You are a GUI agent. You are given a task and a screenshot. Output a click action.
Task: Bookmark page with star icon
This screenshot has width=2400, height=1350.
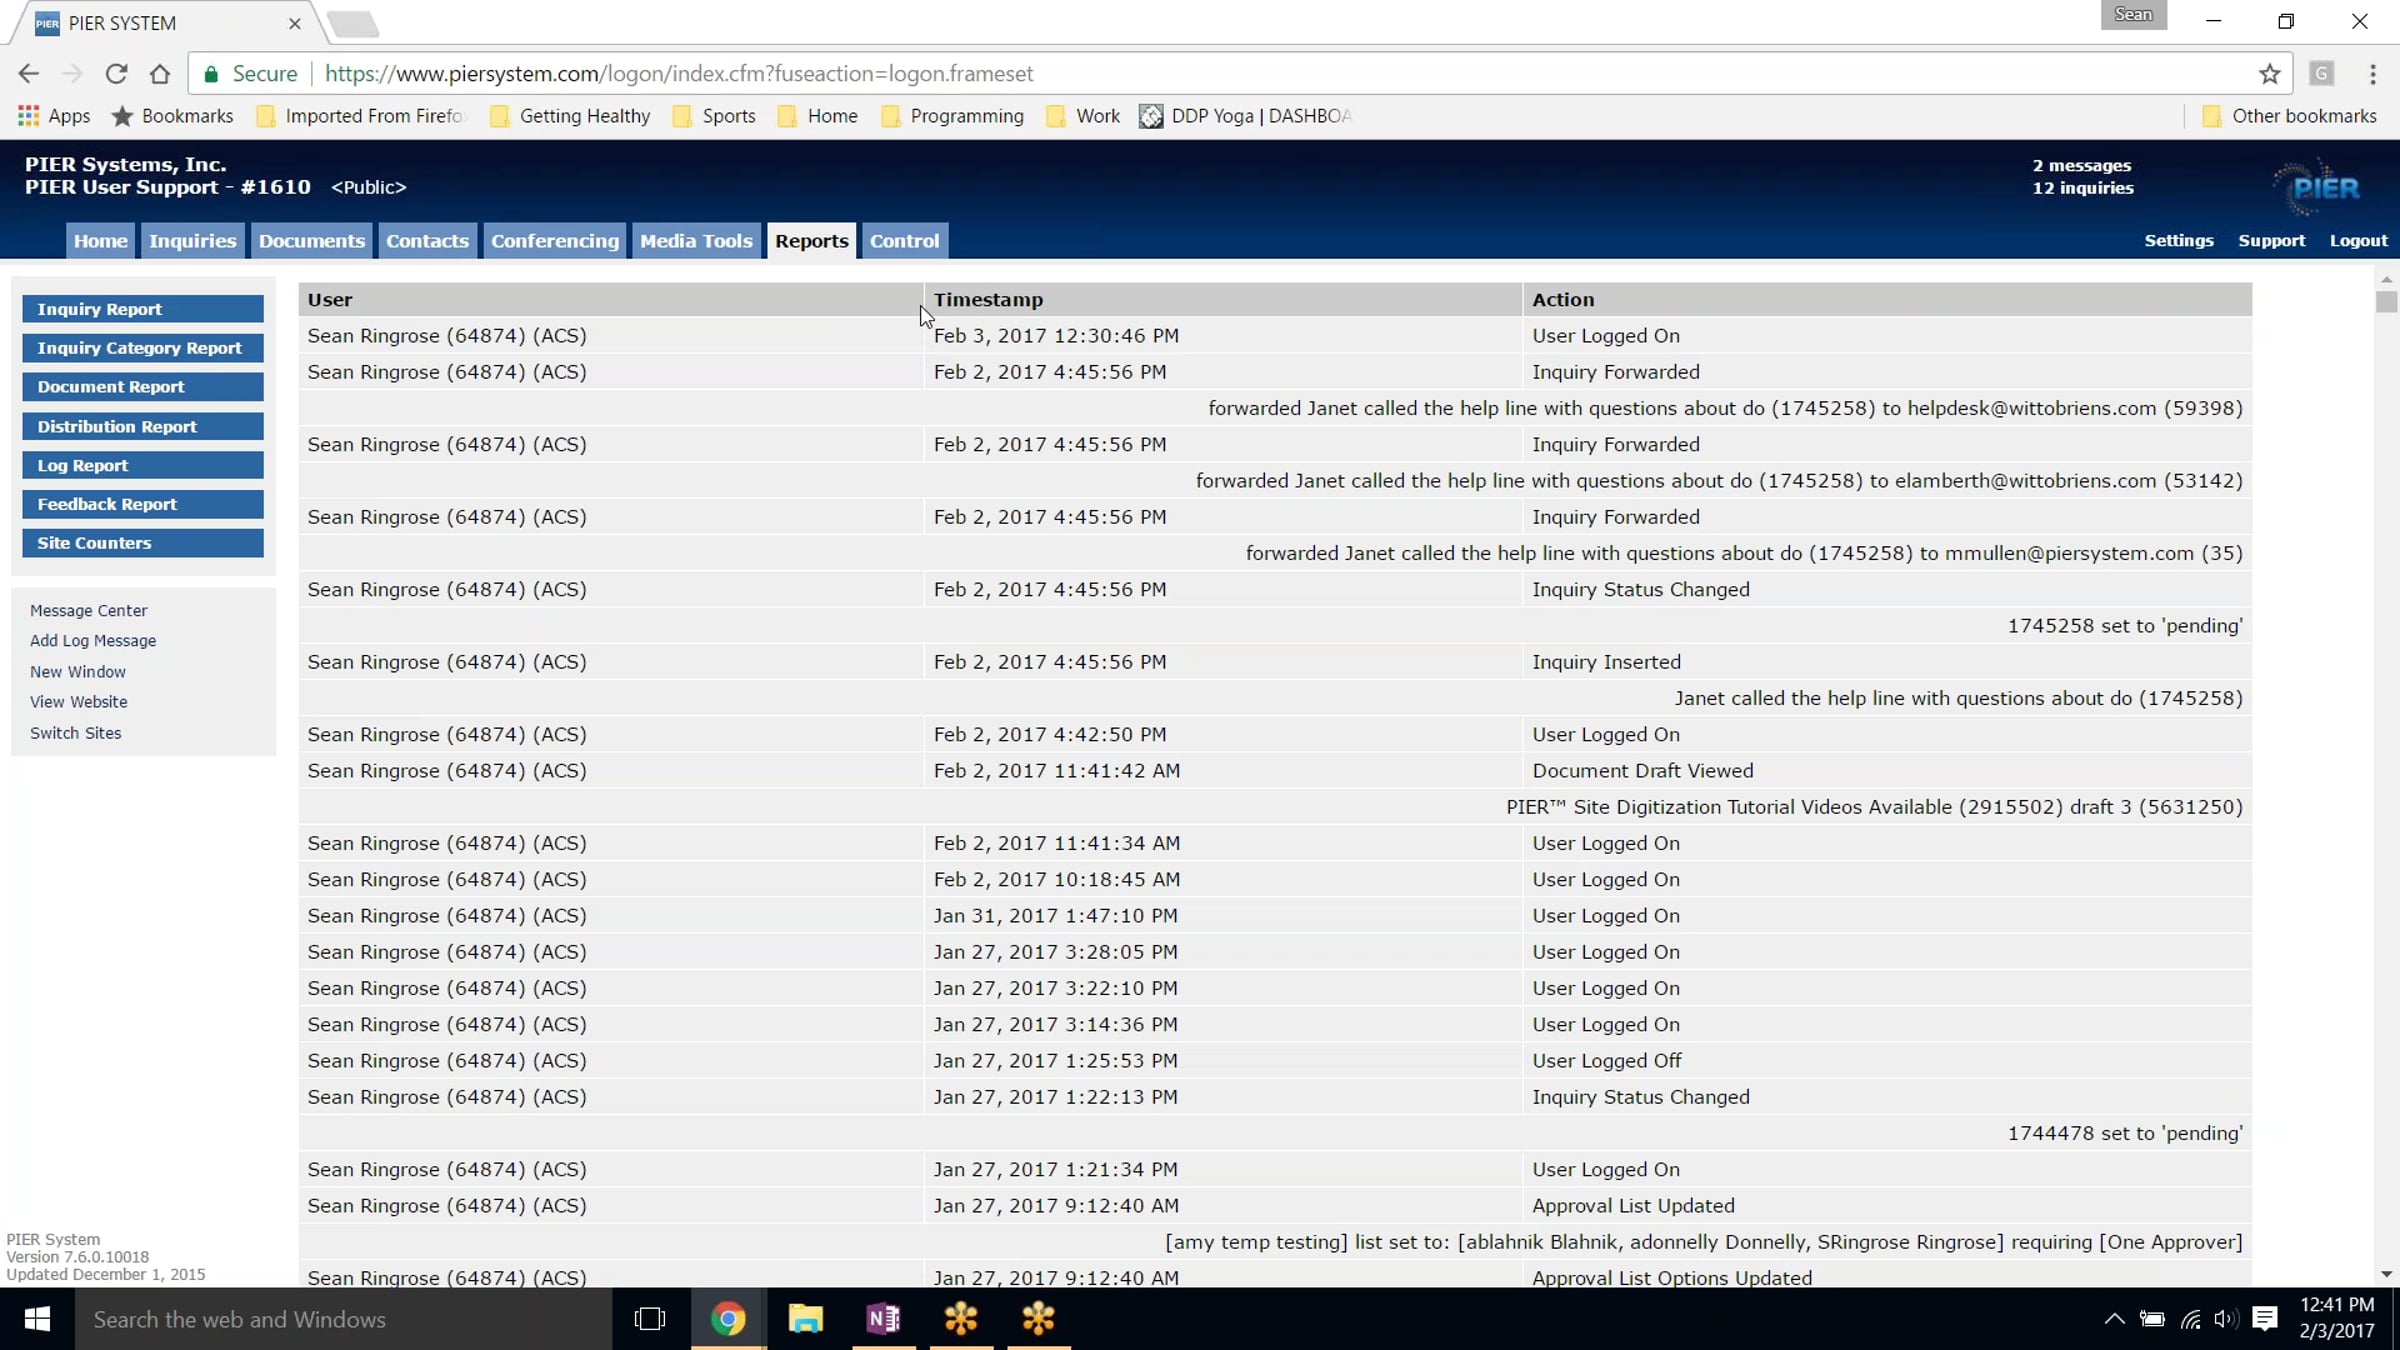click(x=2269, y=73)
